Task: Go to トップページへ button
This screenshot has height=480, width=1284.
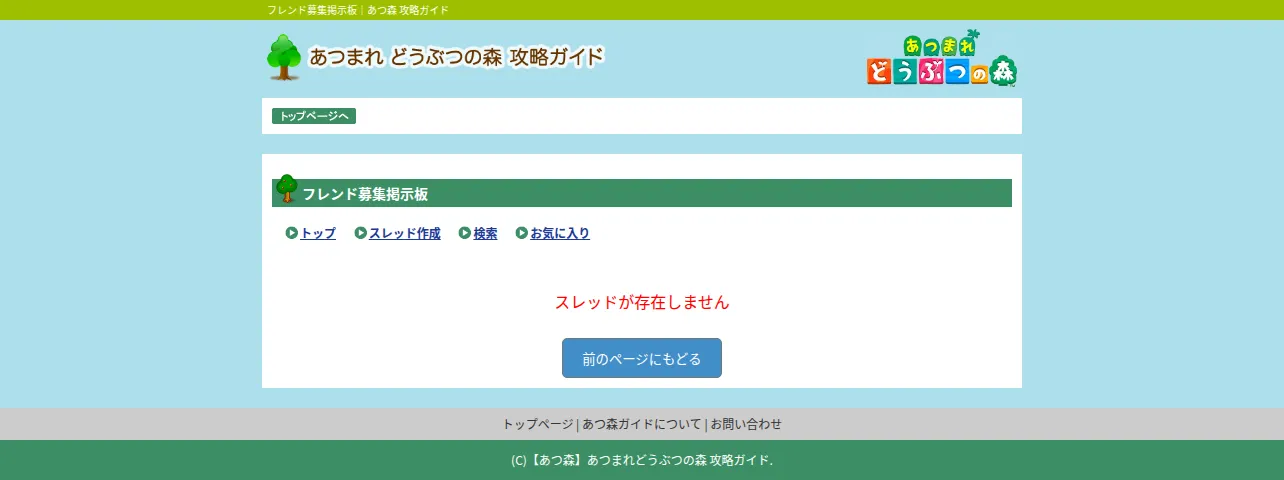Action: click(x=314, y=116)
